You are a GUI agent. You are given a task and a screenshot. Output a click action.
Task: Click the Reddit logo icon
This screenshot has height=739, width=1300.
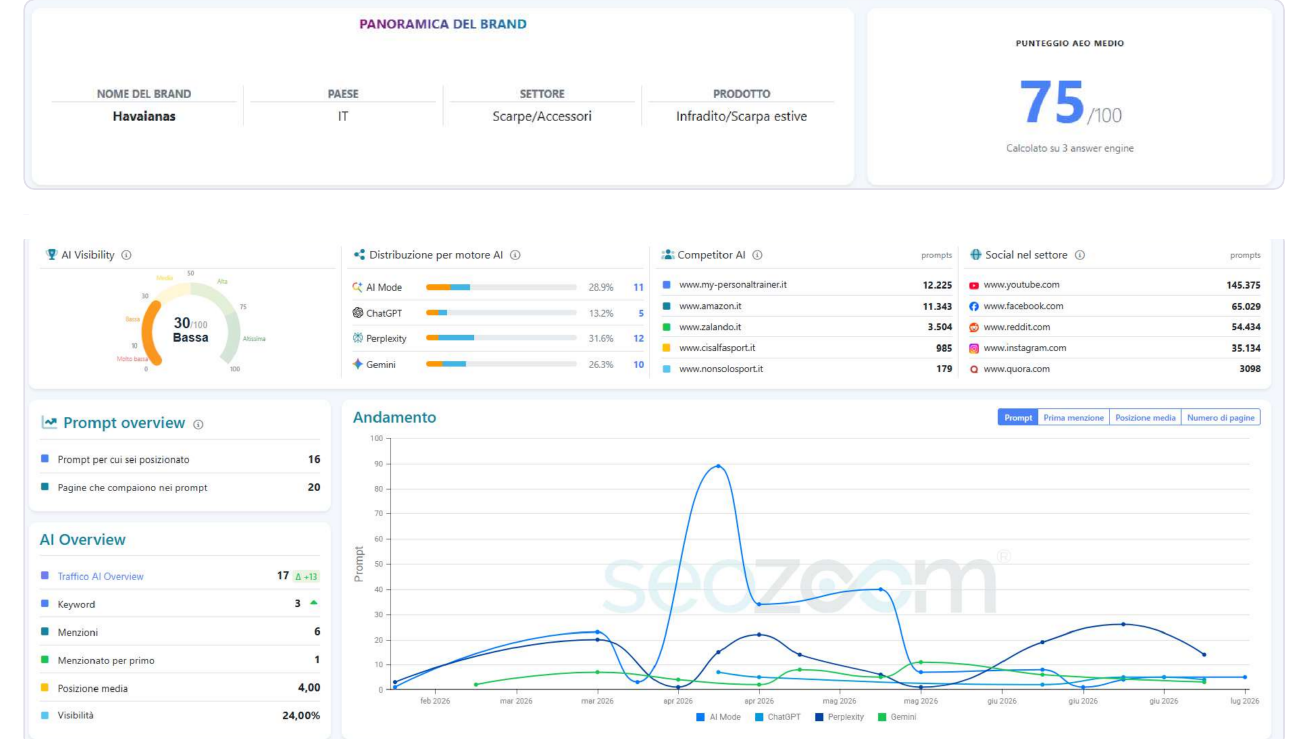point(974,327)
